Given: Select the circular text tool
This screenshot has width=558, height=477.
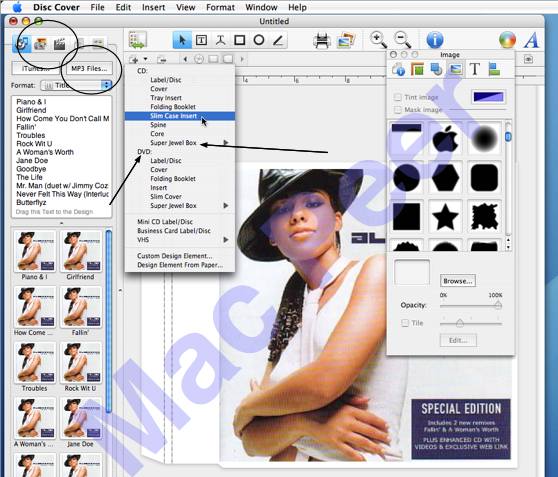Looking at the screenshot, I should [x=221, y=40].
